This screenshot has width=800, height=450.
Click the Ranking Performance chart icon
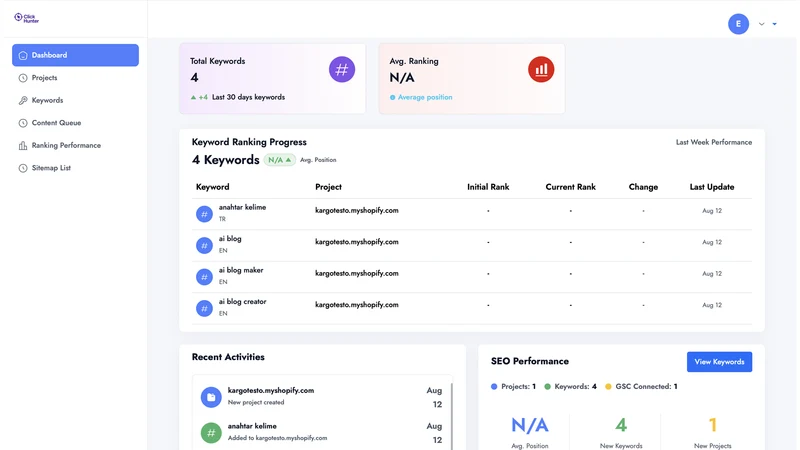[23, 145]
